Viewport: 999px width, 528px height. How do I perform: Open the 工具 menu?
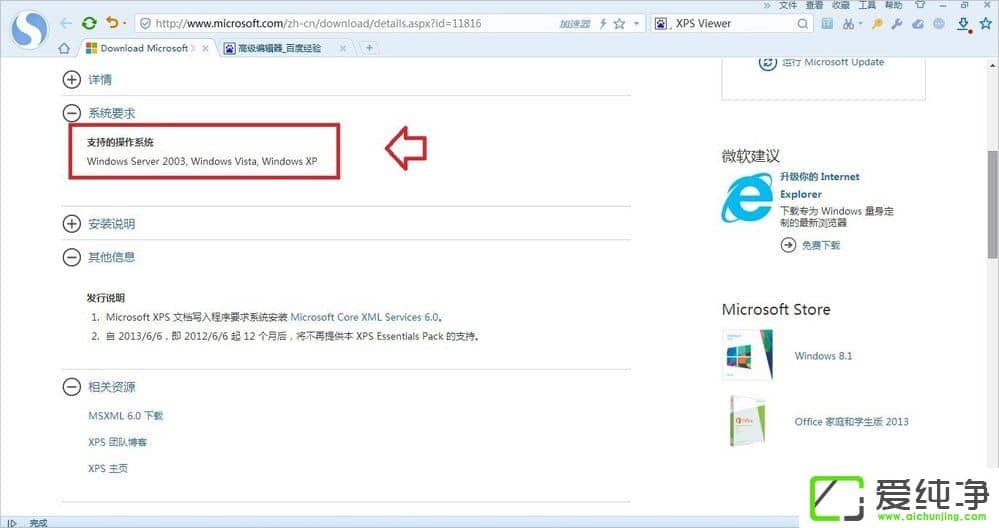click(867, 5)
